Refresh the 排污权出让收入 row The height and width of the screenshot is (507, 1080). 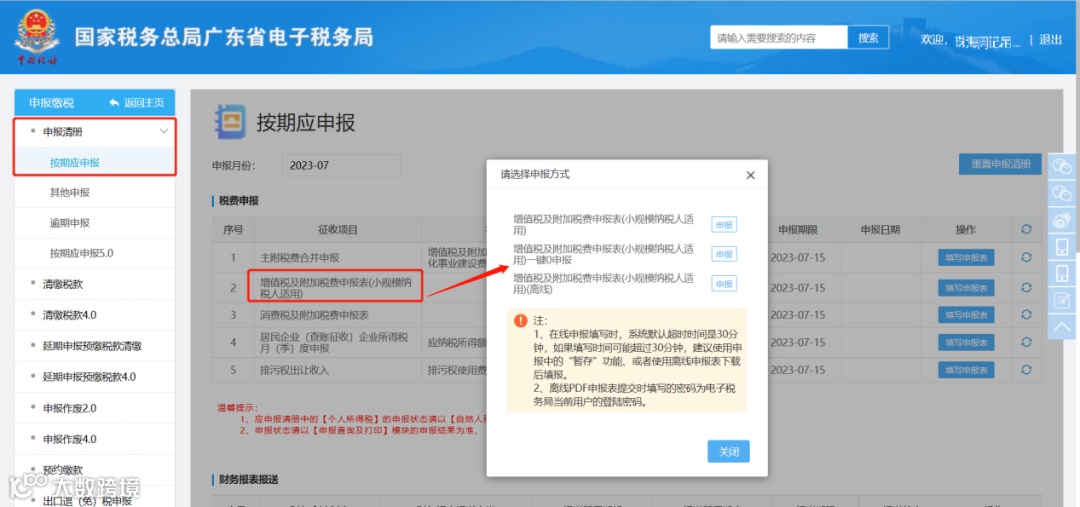point(1026,370)
